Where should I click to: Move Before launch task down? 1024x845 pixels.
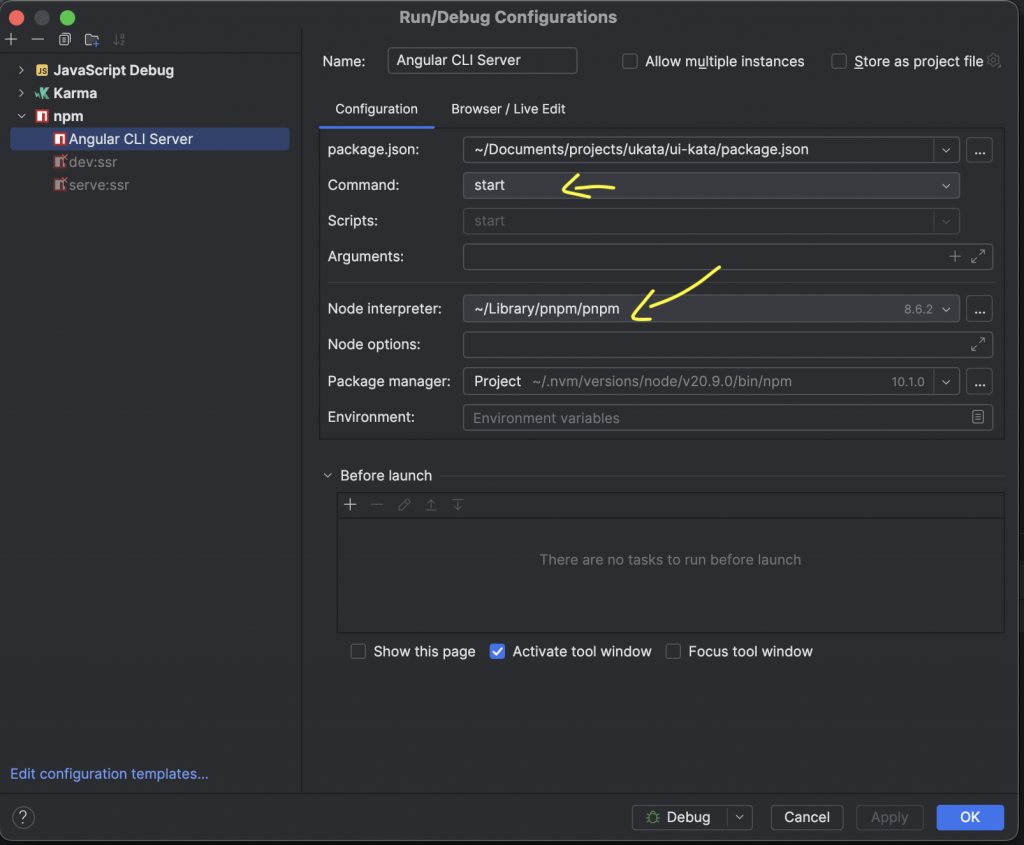458,505
